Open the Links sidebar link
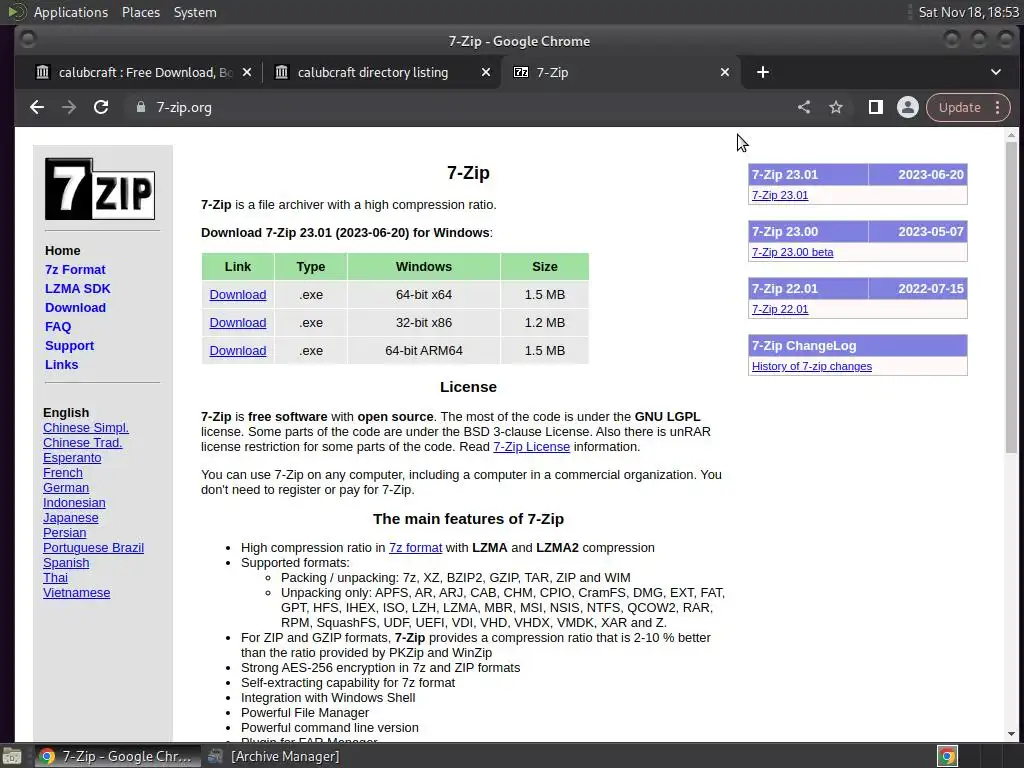The image size is (1024, 768). point(61,364)
